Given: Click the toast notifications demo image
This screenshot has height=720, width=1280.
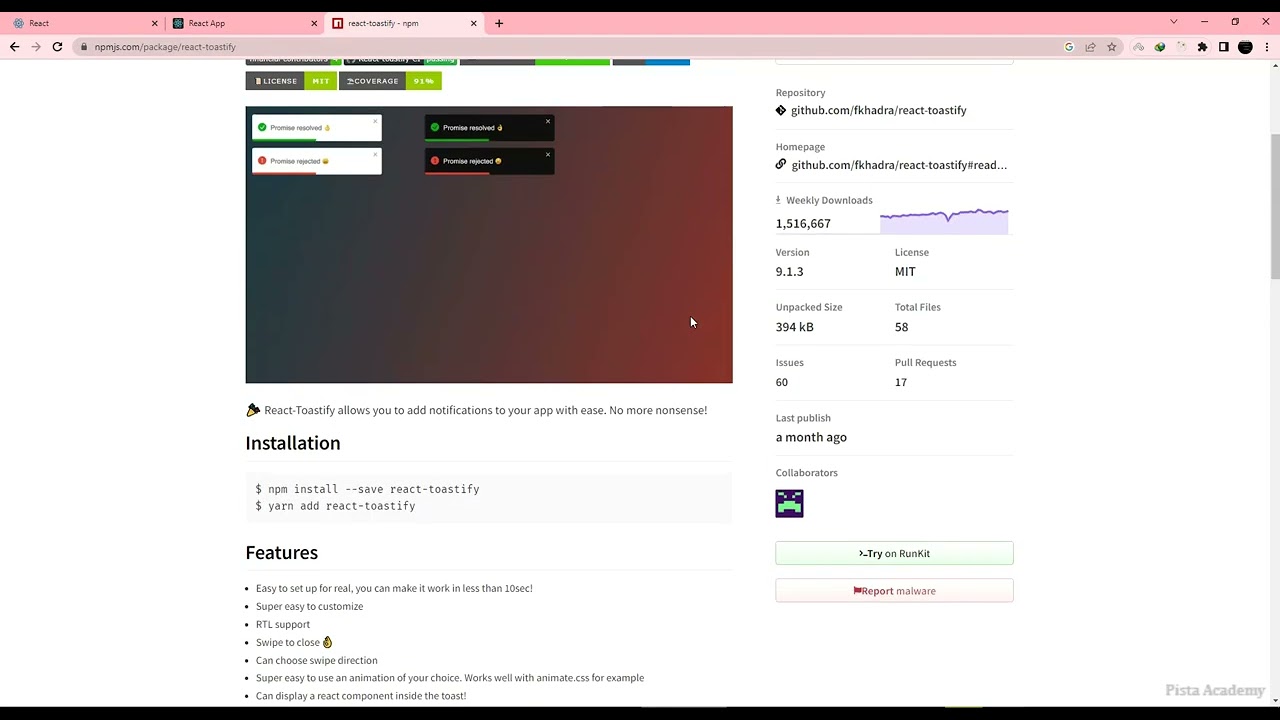Looking at the screenshot, I should [489, 244].
